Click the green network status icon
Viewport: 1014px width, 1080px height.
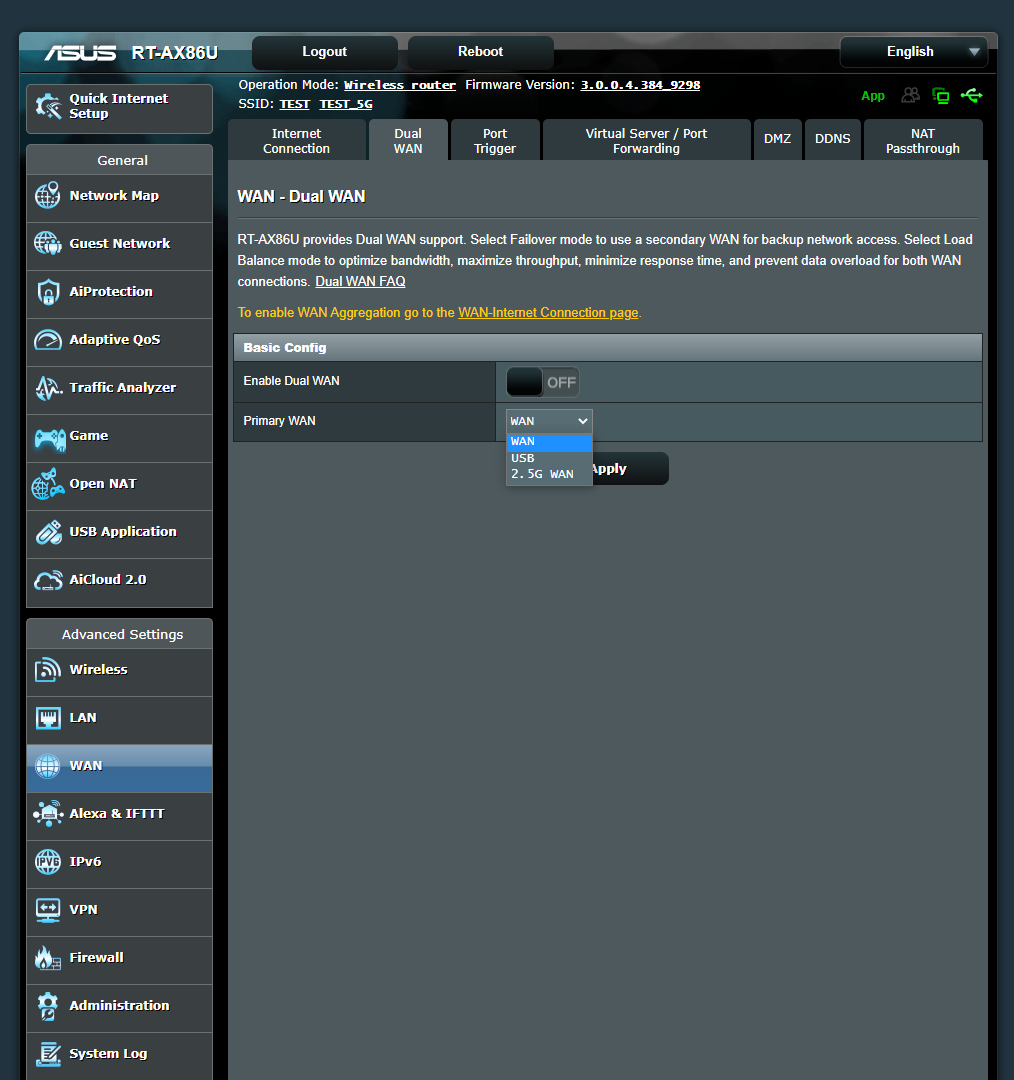[940, 96]
